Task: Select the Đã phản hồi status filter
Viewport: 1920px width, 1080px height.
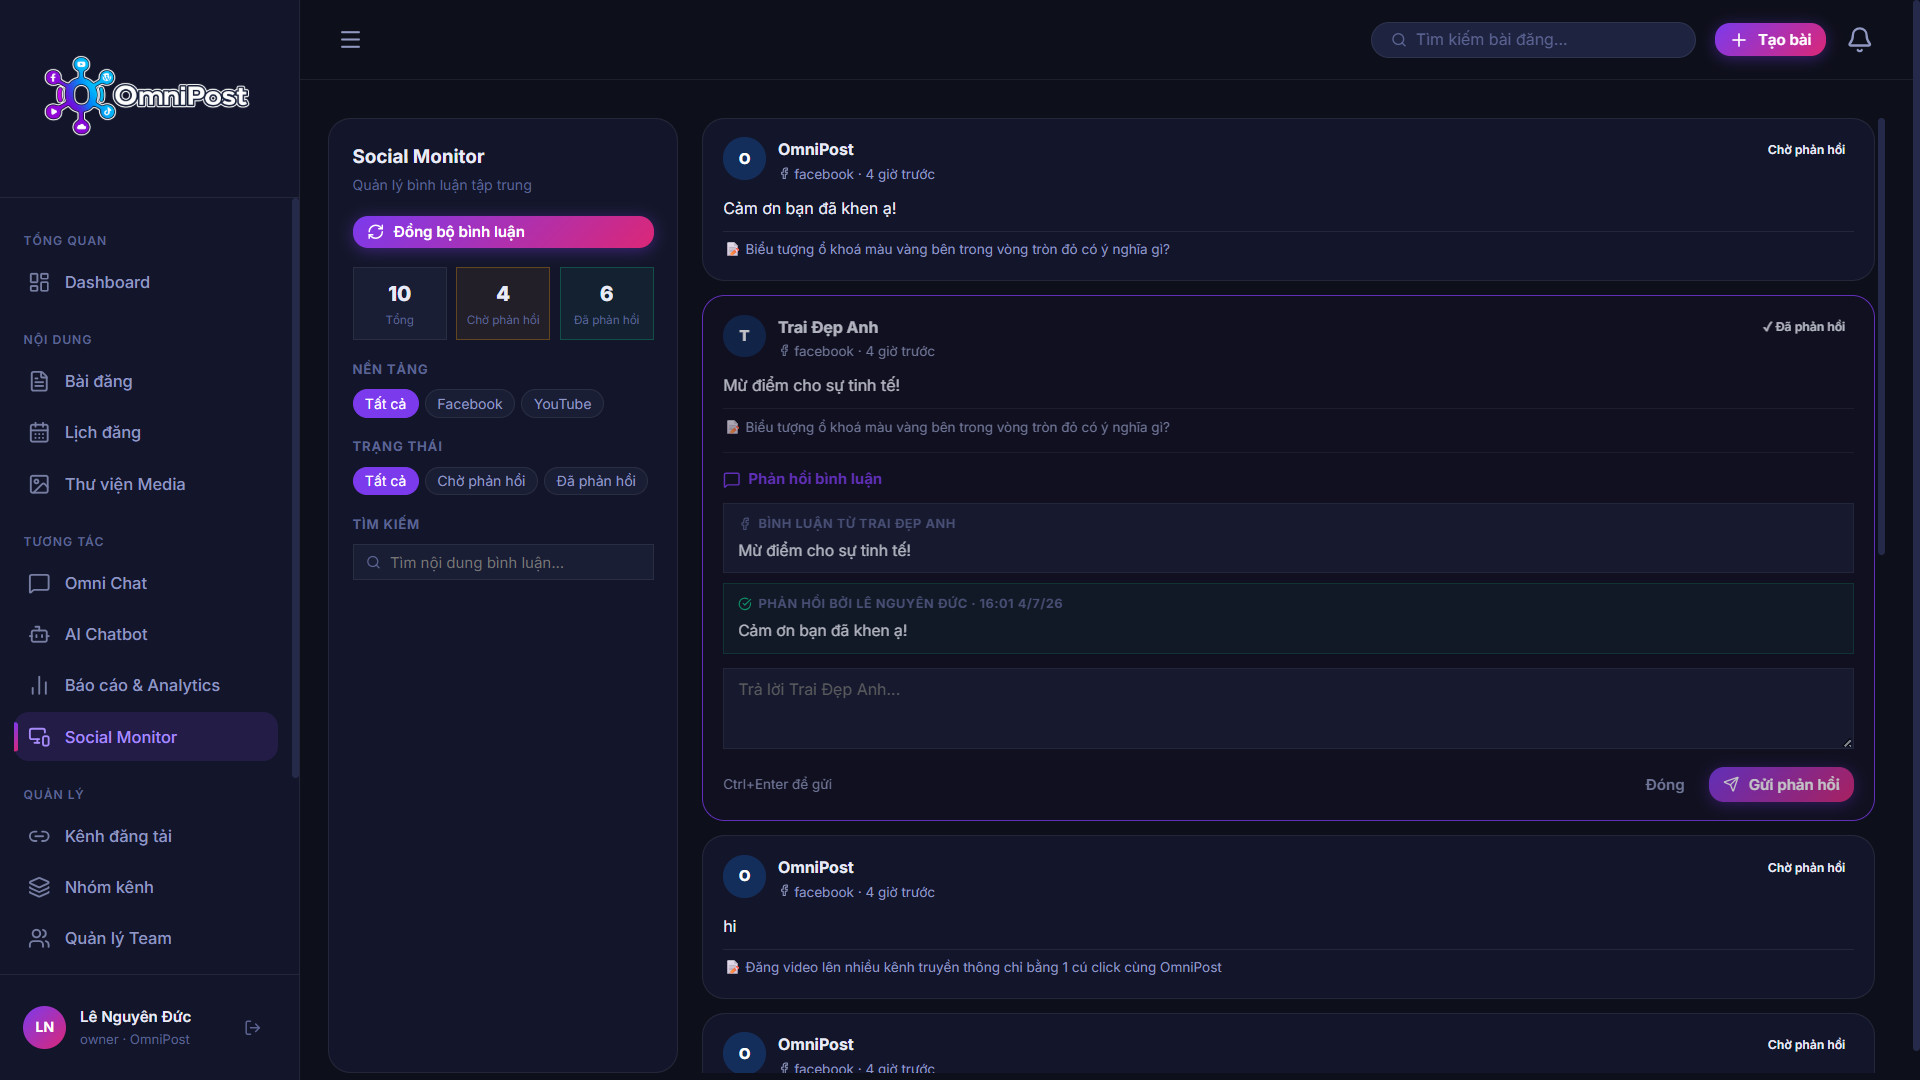Action: tap(596, 481)
